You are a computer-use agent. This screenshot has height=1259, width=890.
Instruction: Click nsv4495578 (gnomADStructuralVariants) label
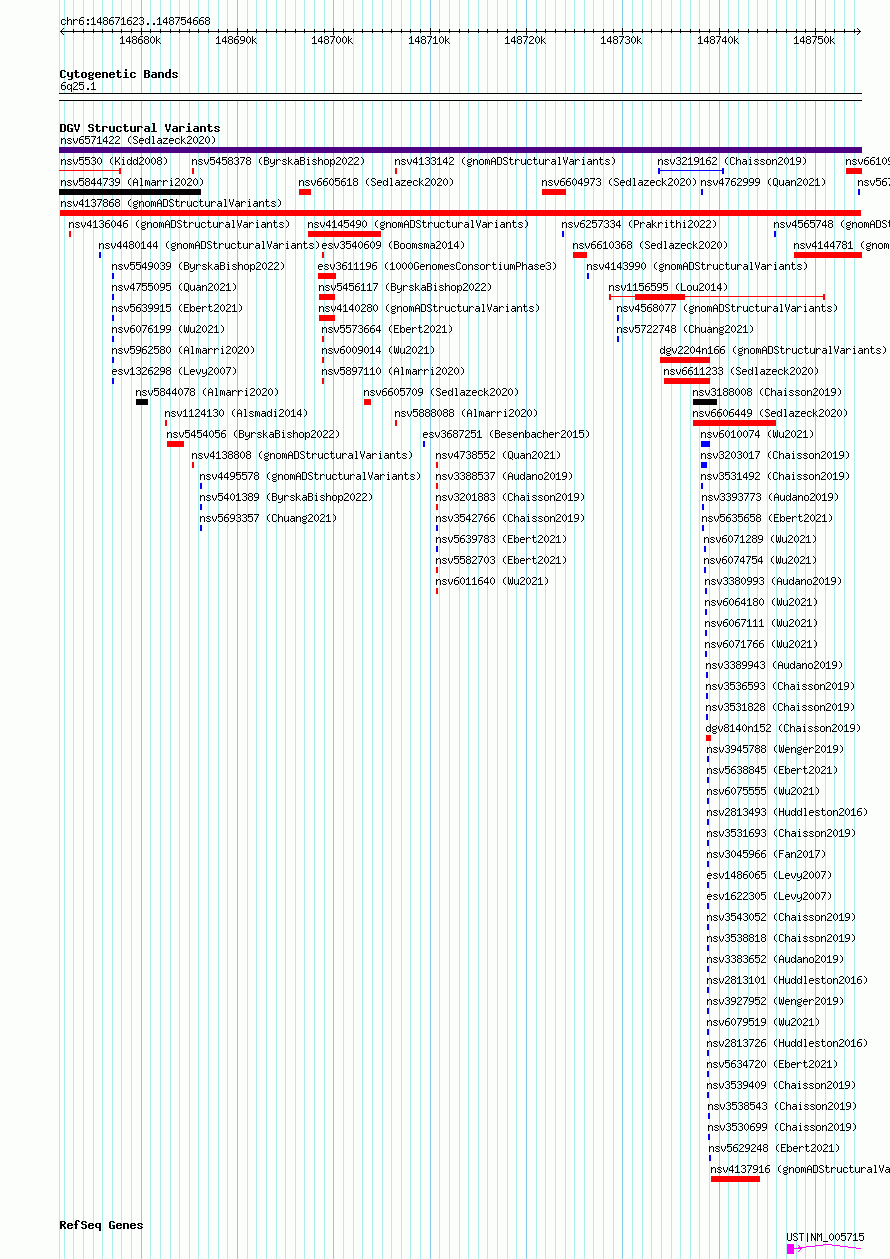click(x=310, y=476)
